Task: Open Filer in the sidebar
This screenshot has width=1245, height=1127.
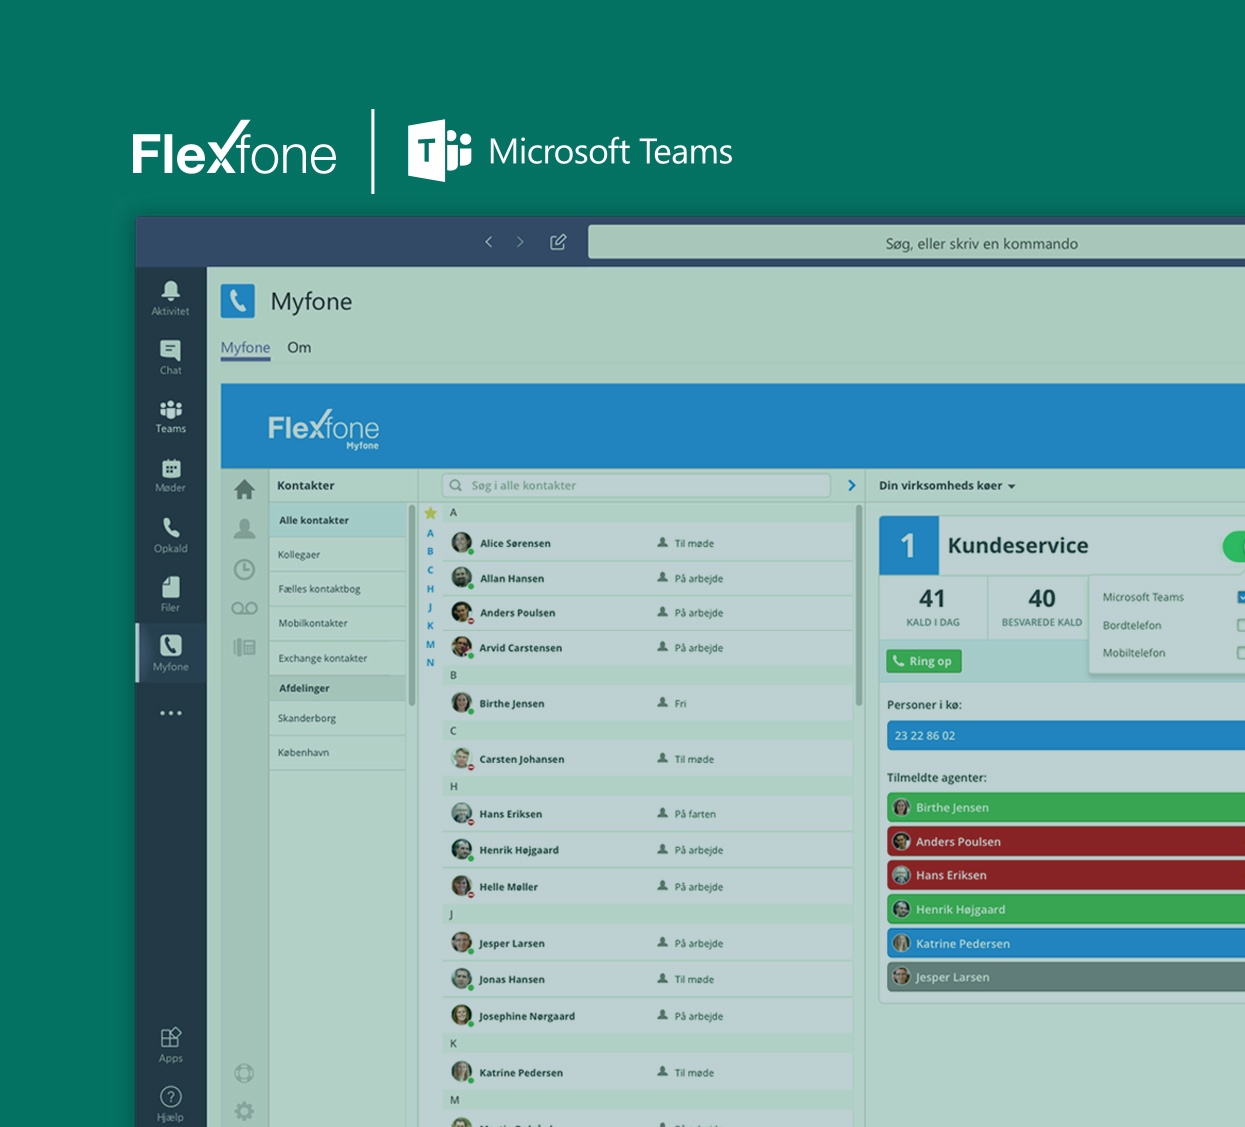Action: (x=171, y=593)
